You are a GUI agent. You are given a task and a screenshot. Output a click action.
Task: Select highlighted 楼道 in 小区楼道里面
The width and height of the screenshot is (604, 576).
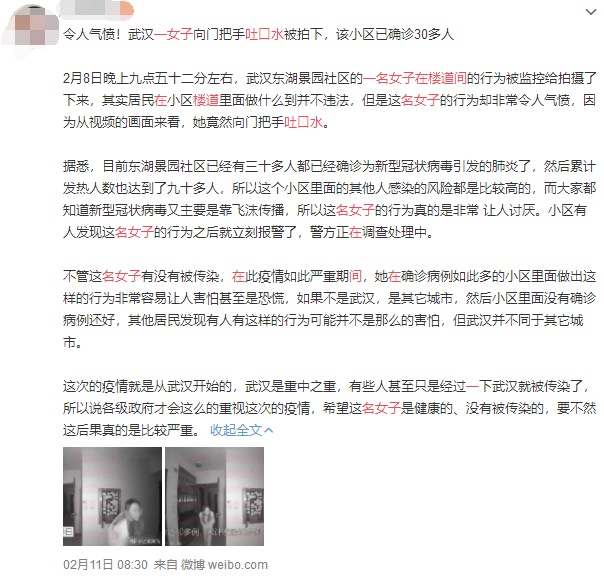coord(206,100)
